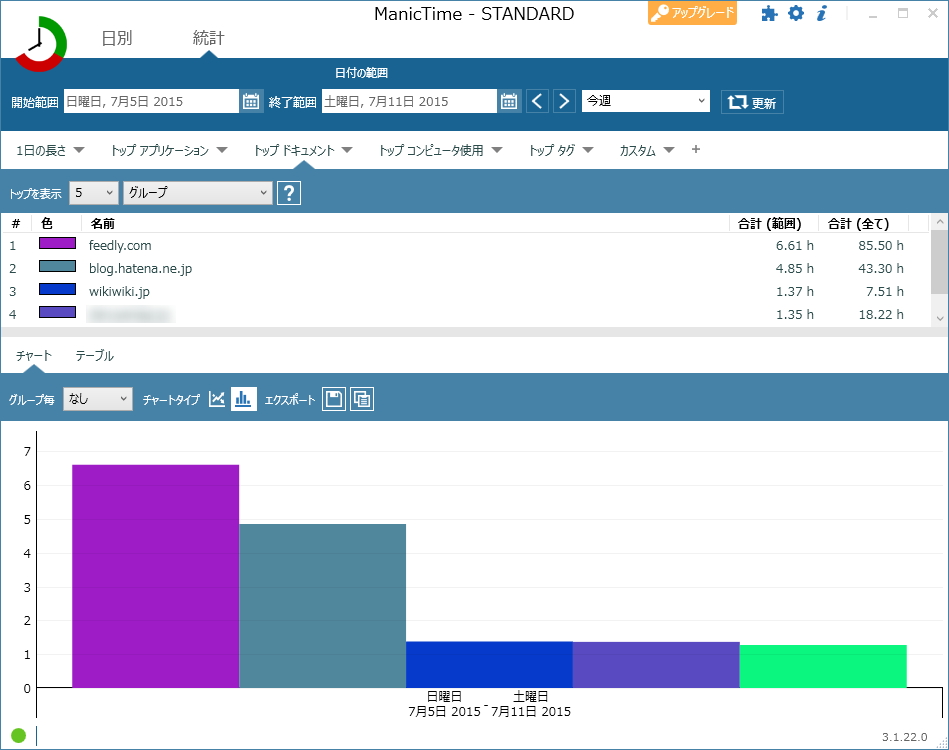Click the color swatch in row 4

pyautogui.click(x=57, y=312)
